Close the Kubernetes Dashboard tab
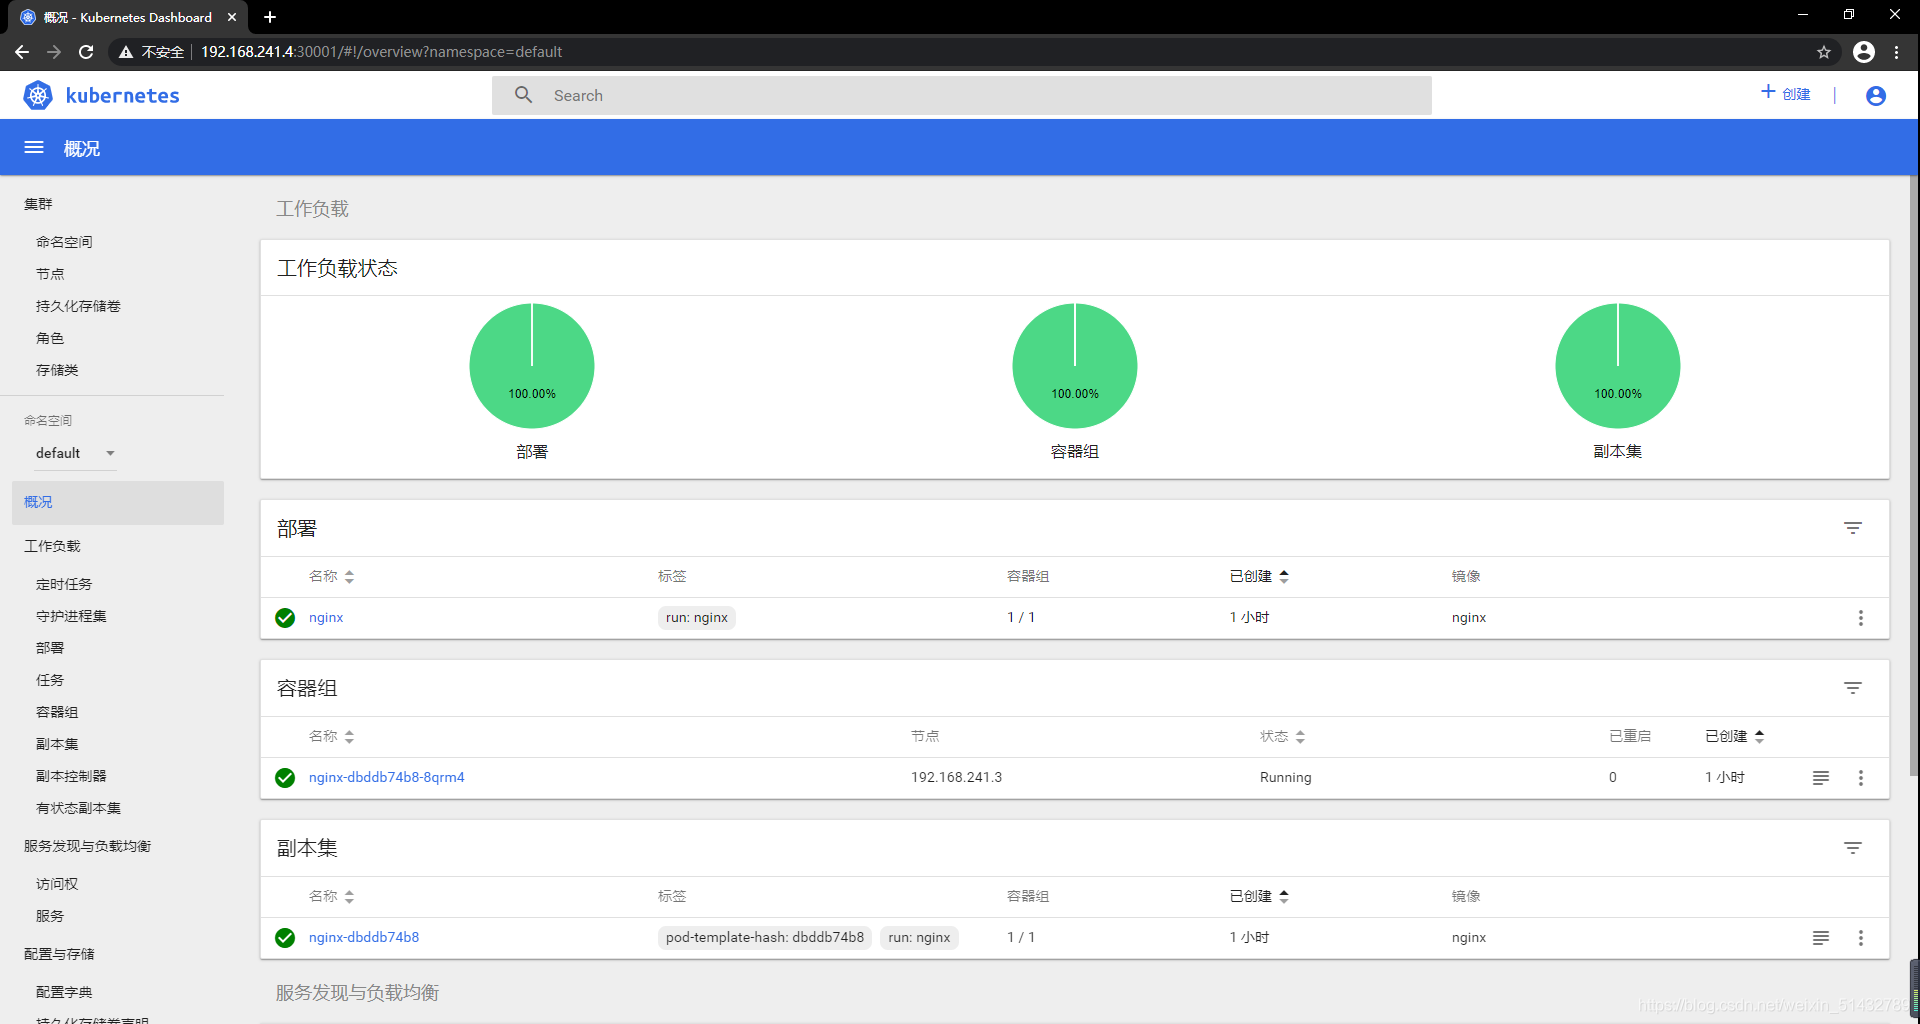 coord(232,17)
